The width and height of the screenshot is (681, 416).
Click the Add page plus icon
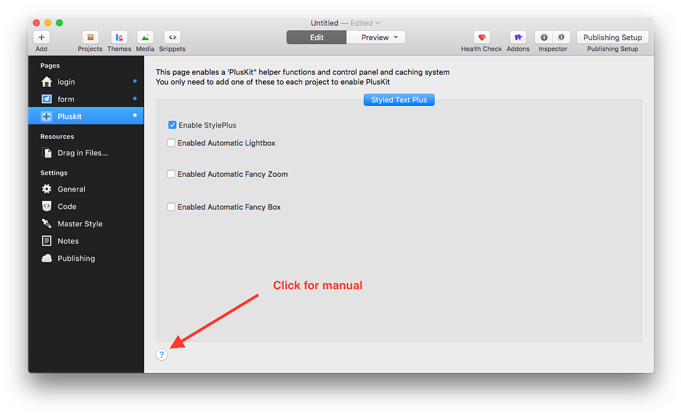pos(41,37)
